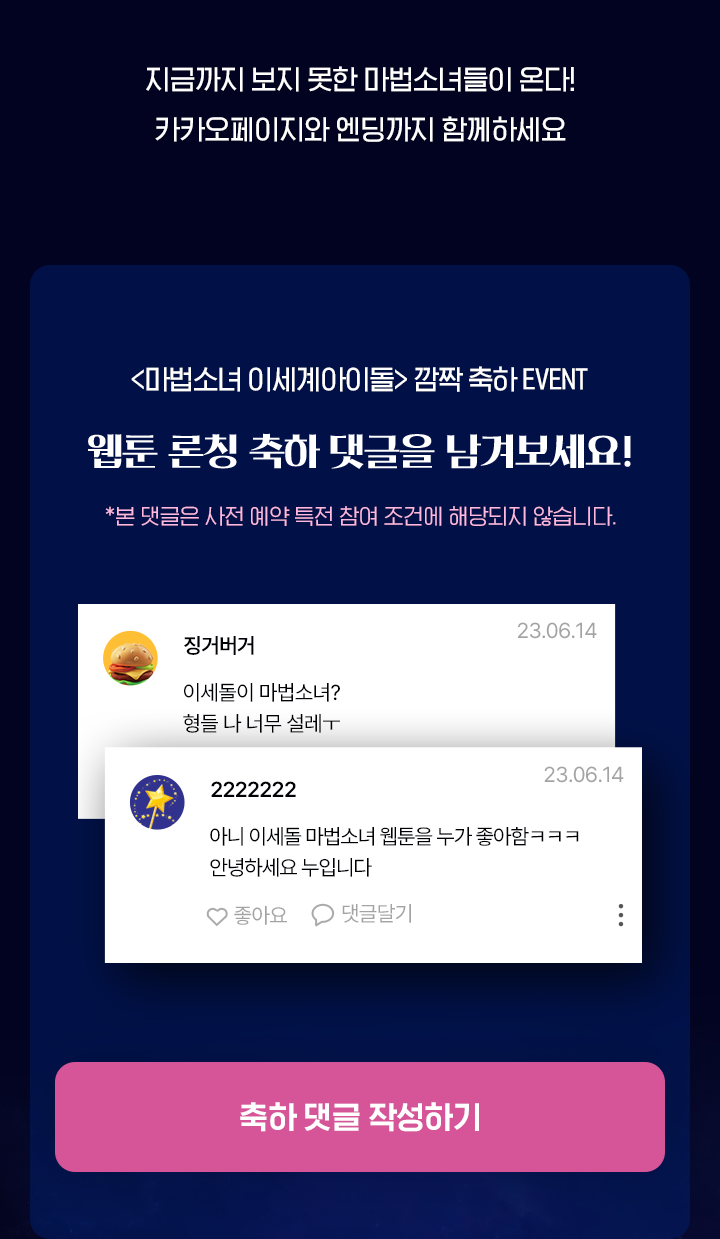Click the 좋아요 label
This screenshot has width=720, height=1239.
[x=260, y=915]
